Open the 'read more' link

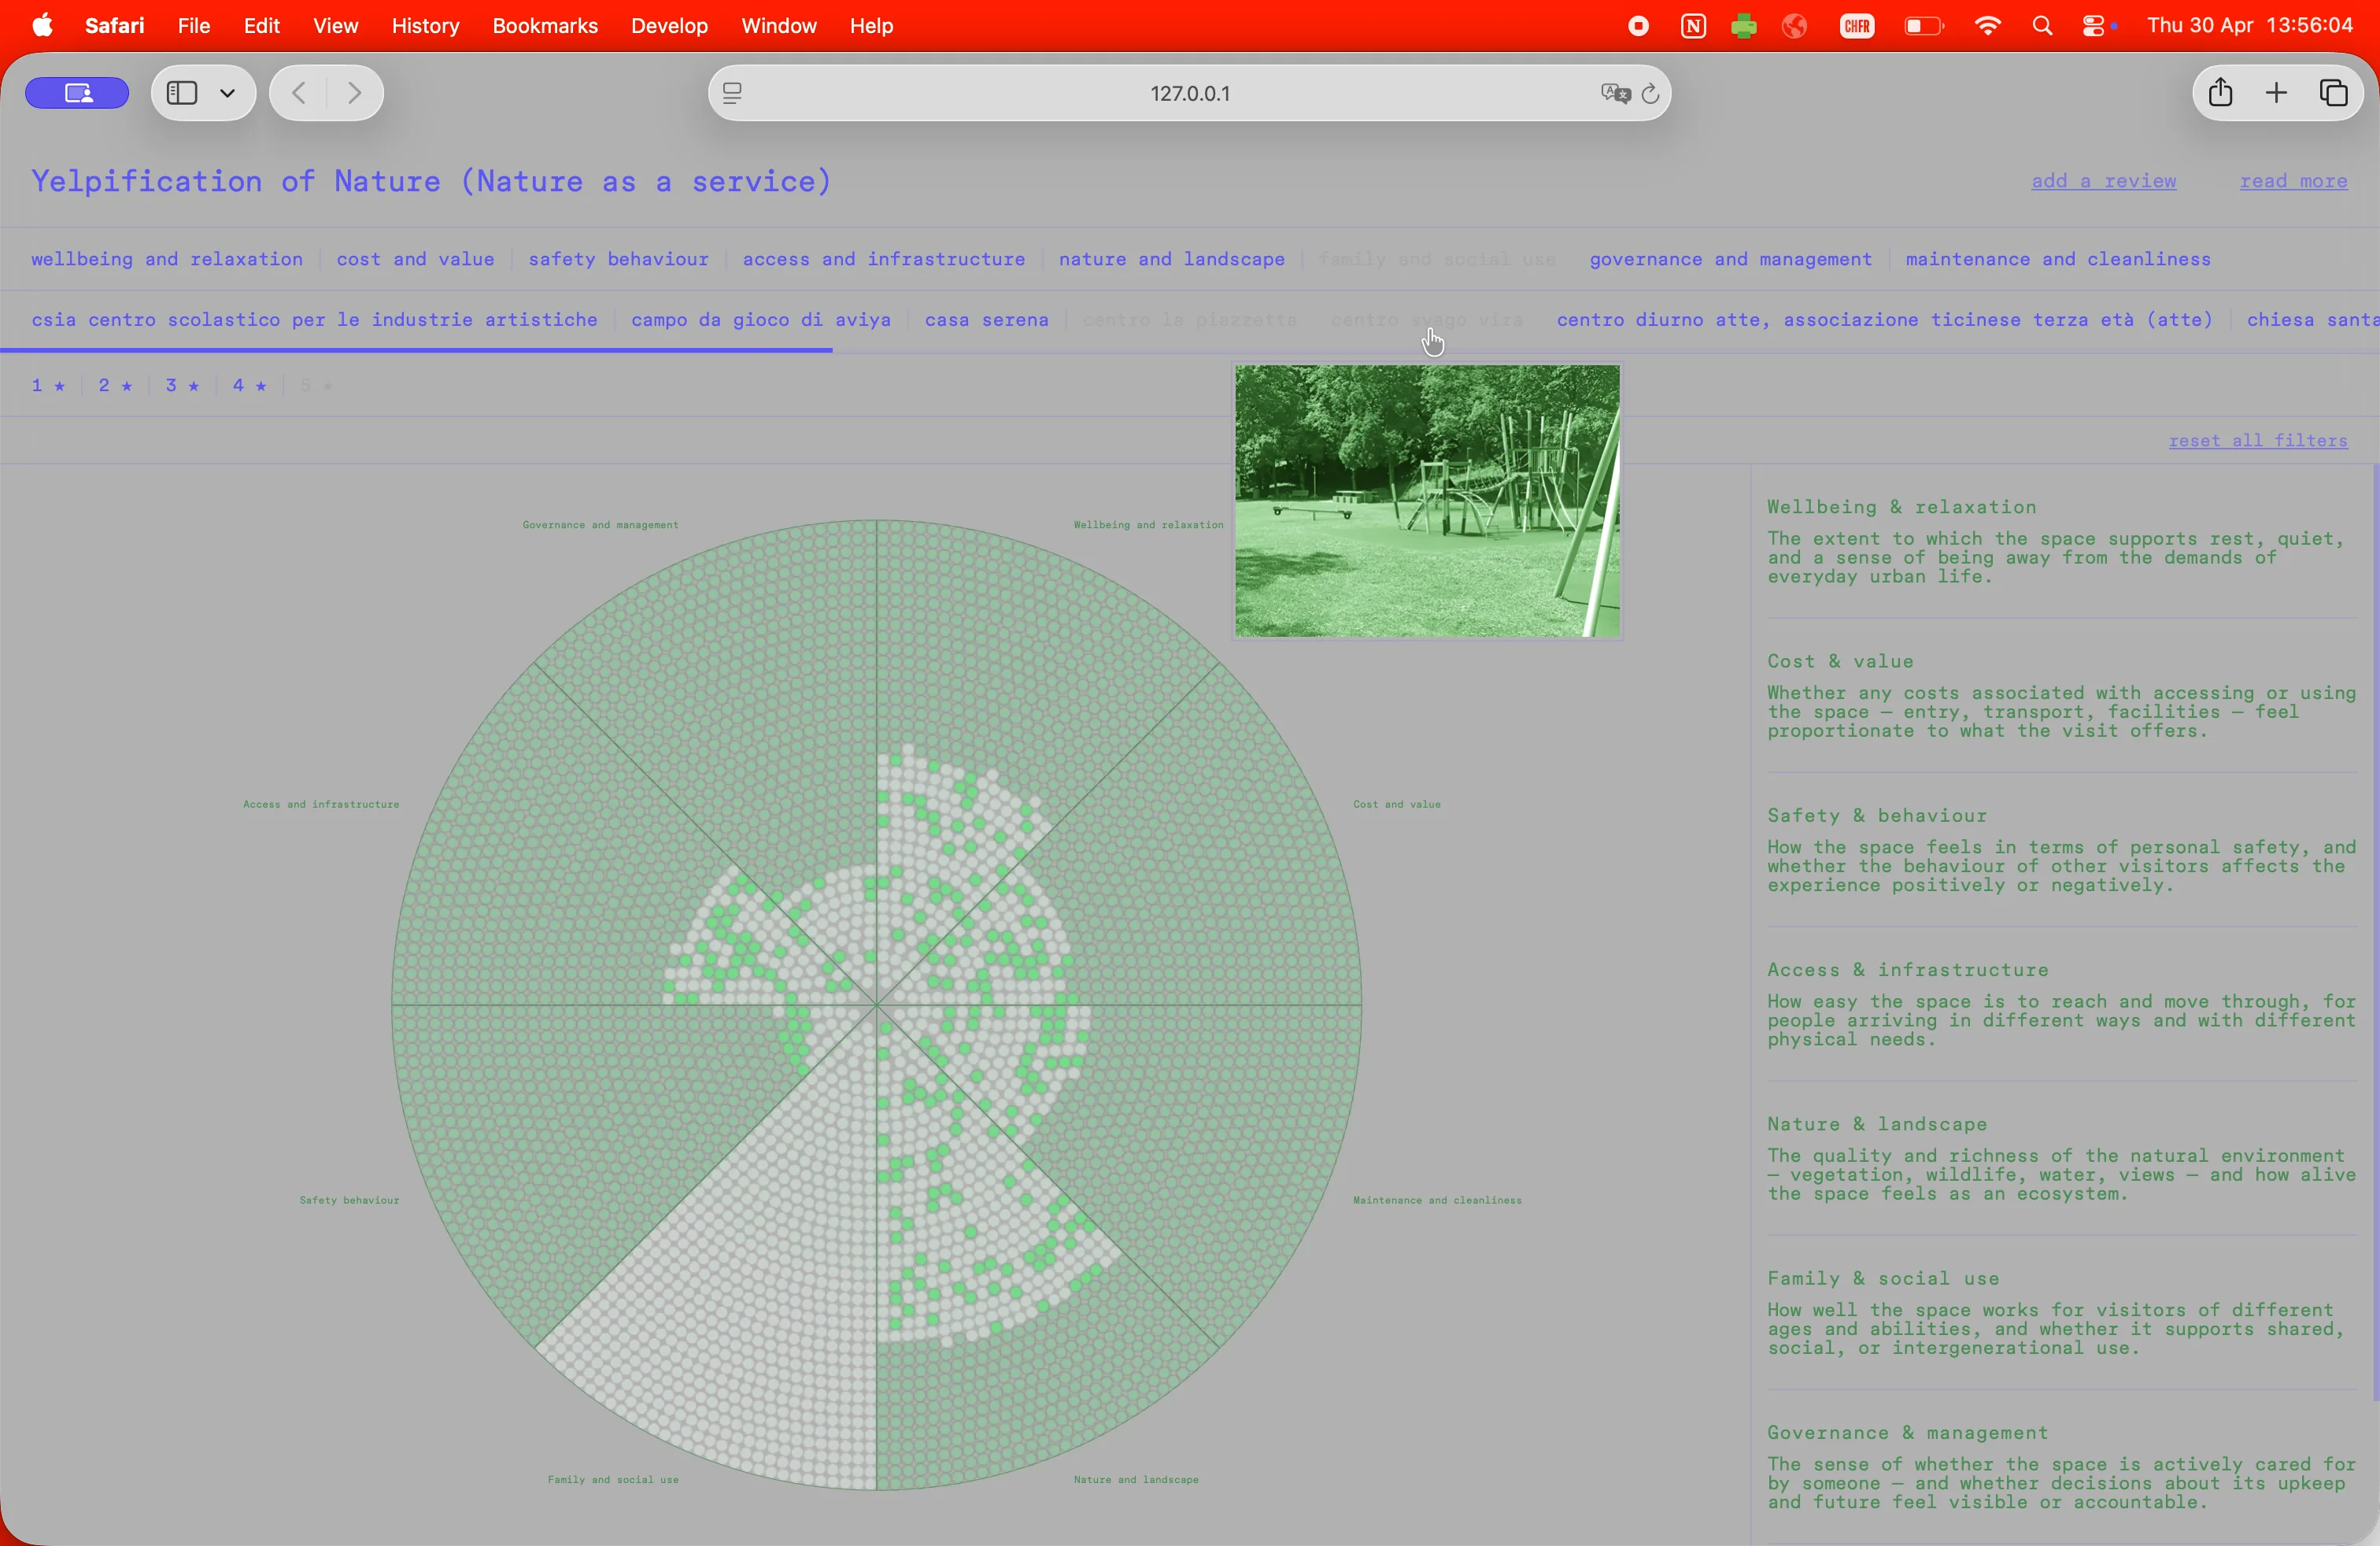coord(2293,181)
